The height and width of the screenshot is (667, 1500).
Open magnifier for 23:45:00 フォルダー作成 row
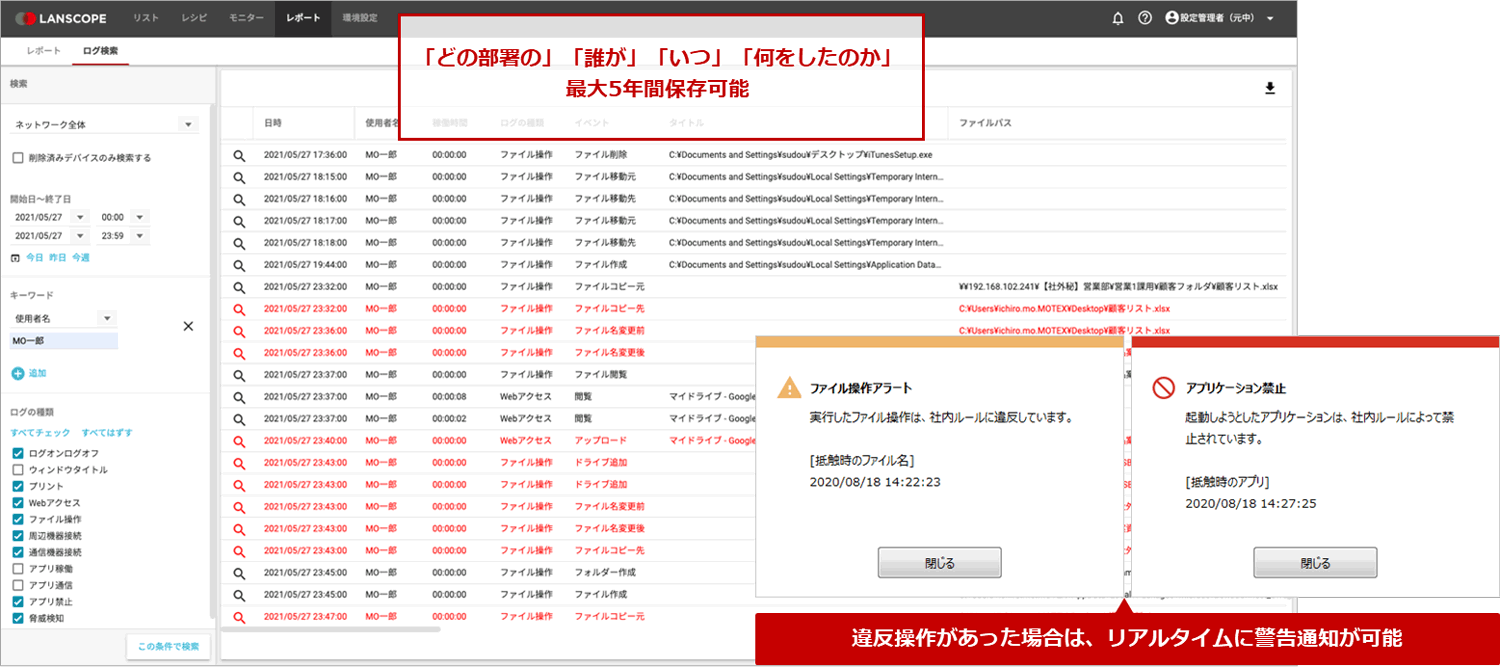[239, 573]
